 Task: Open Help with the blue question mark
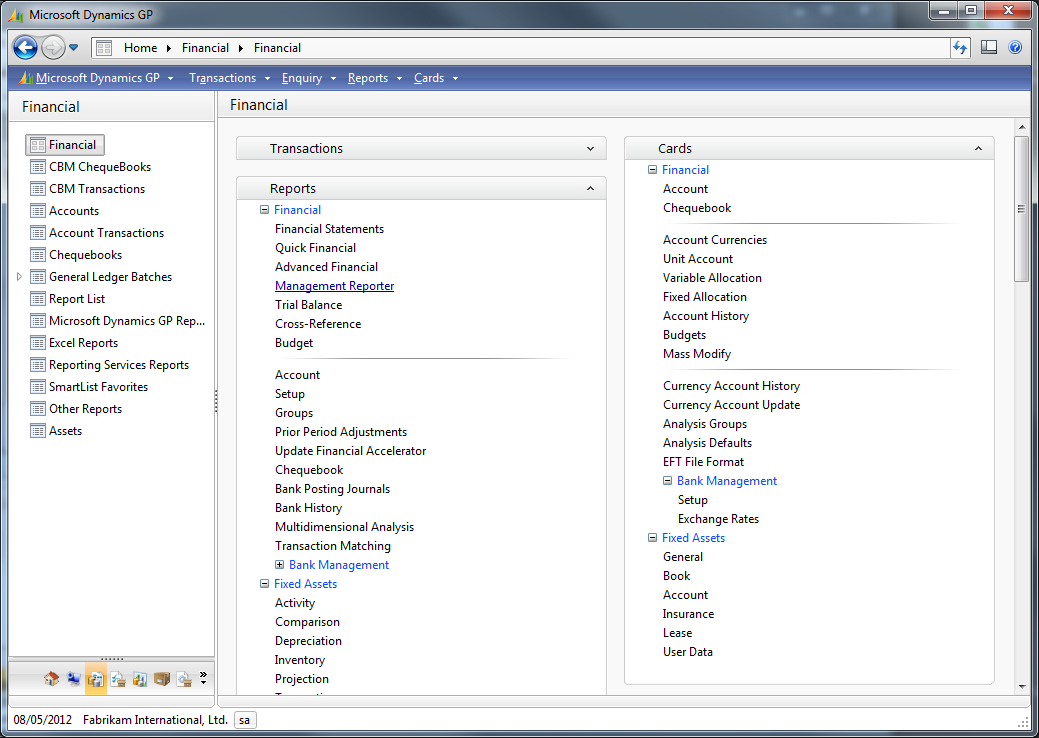pos(1015,48)
